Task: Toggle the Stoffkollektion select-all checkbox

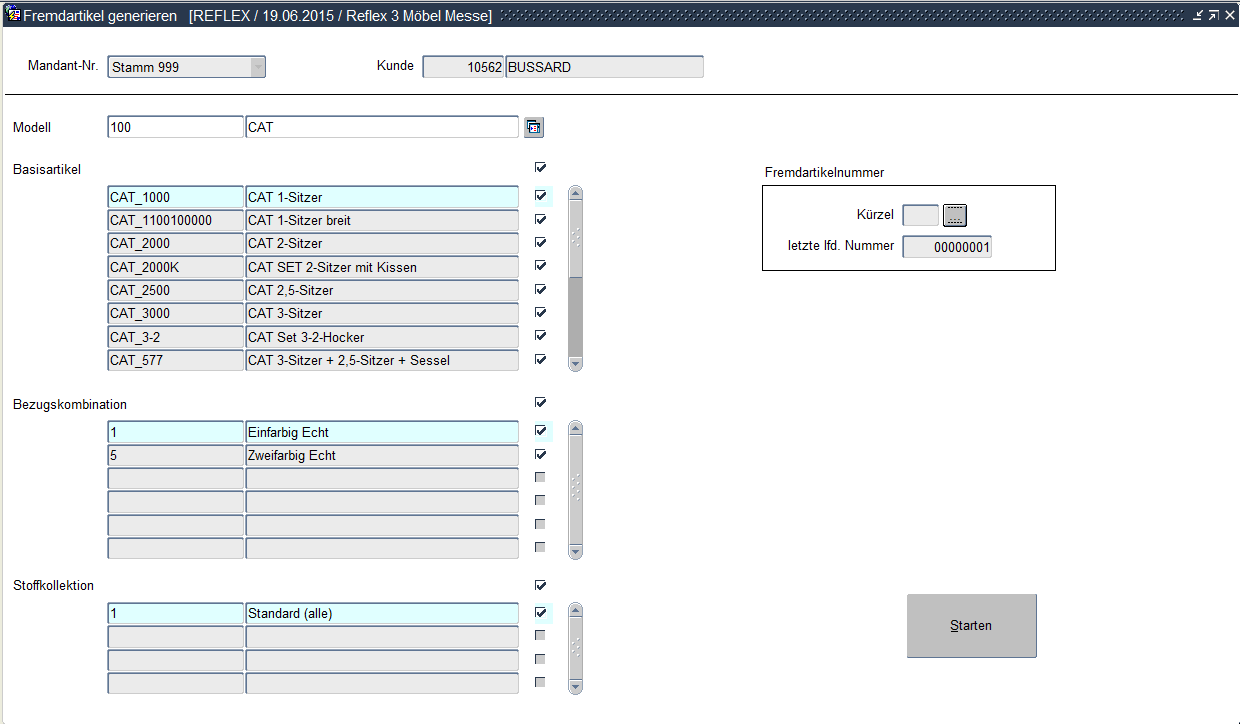Action: (x=541, y=585)
